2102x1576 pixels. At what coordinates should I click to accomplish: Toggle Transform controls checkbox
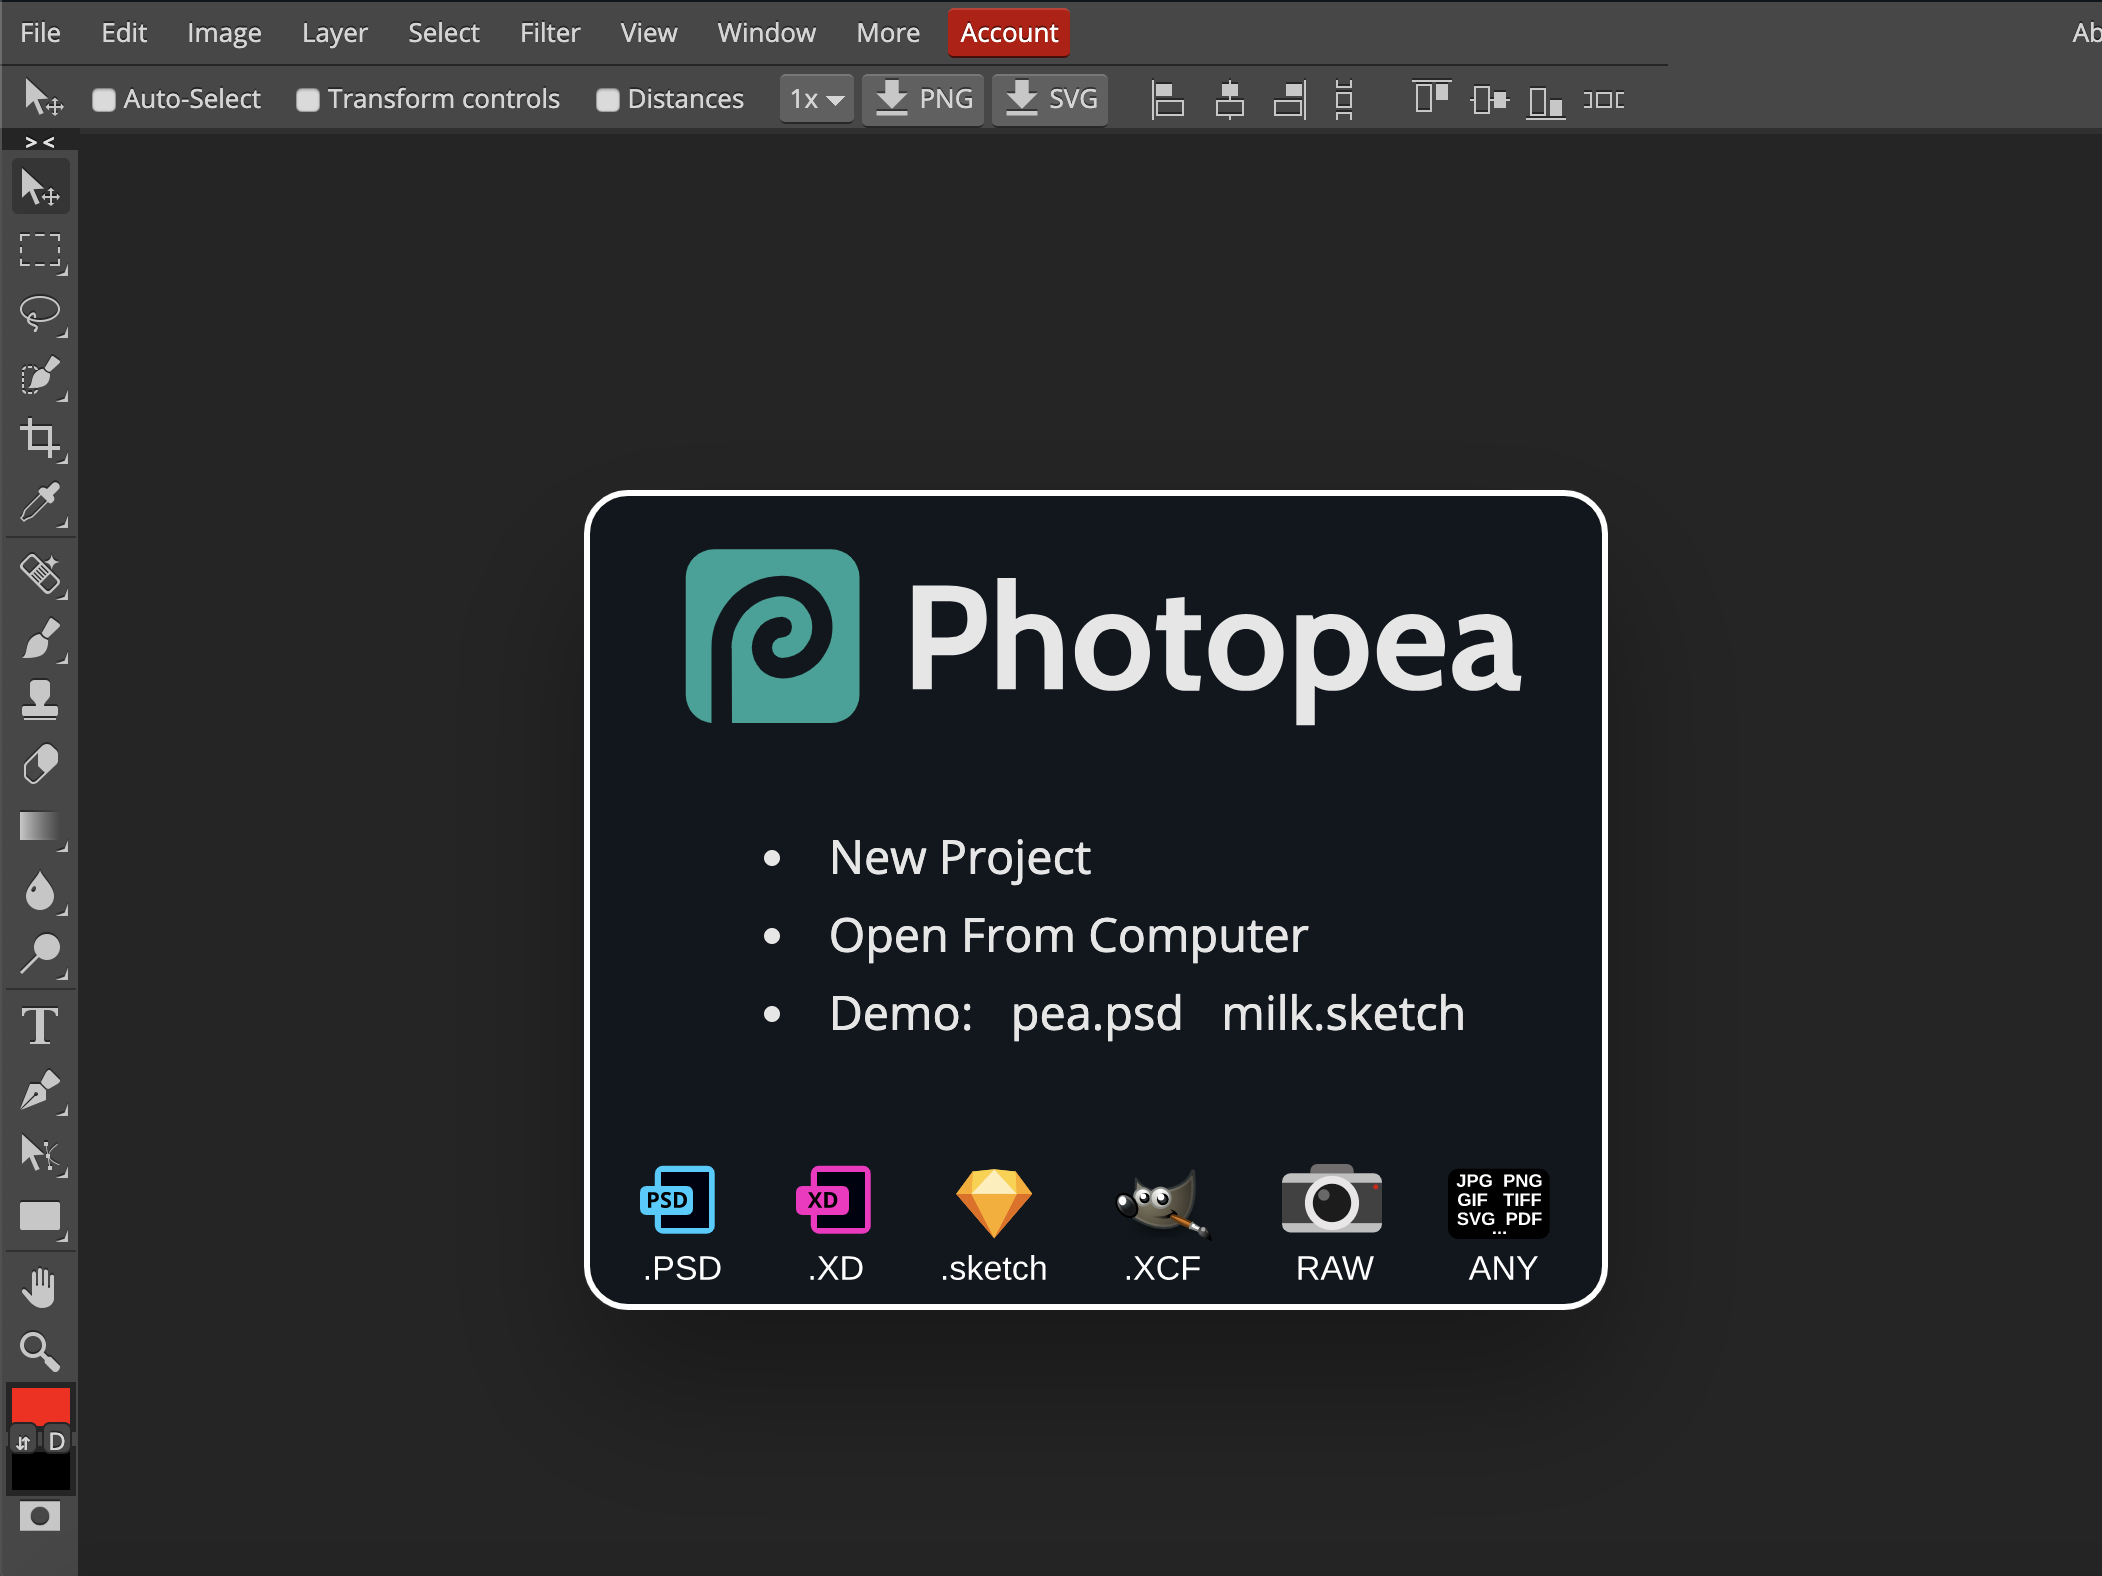tap(308, 100)
